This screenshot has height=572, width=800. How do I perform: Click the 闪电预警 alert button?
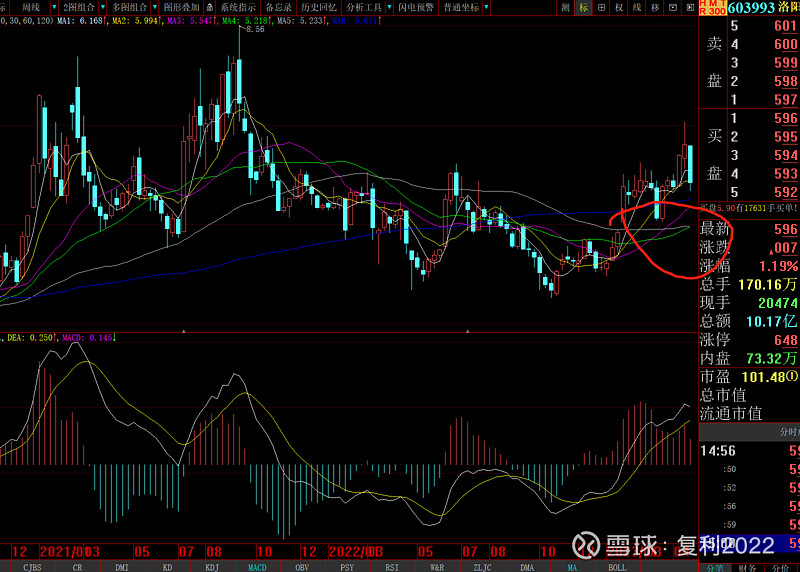point(414,7)
